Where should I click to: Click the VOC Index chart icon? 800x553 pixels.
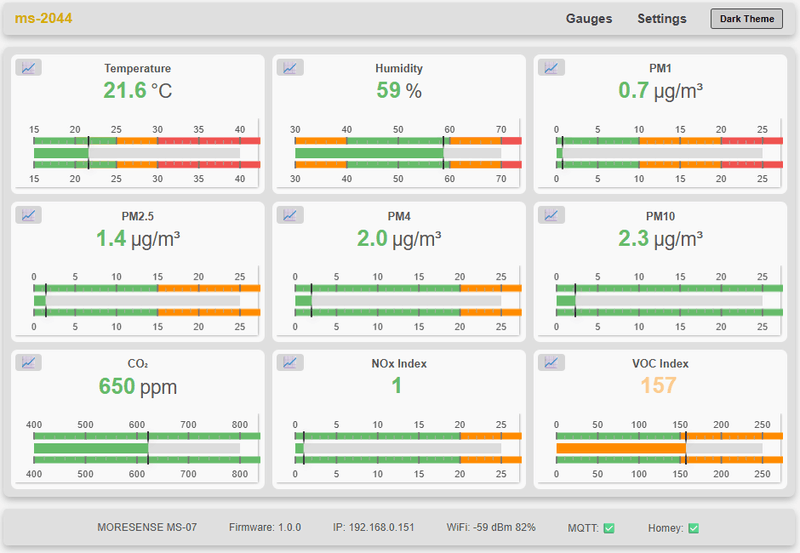pos(551,362)
